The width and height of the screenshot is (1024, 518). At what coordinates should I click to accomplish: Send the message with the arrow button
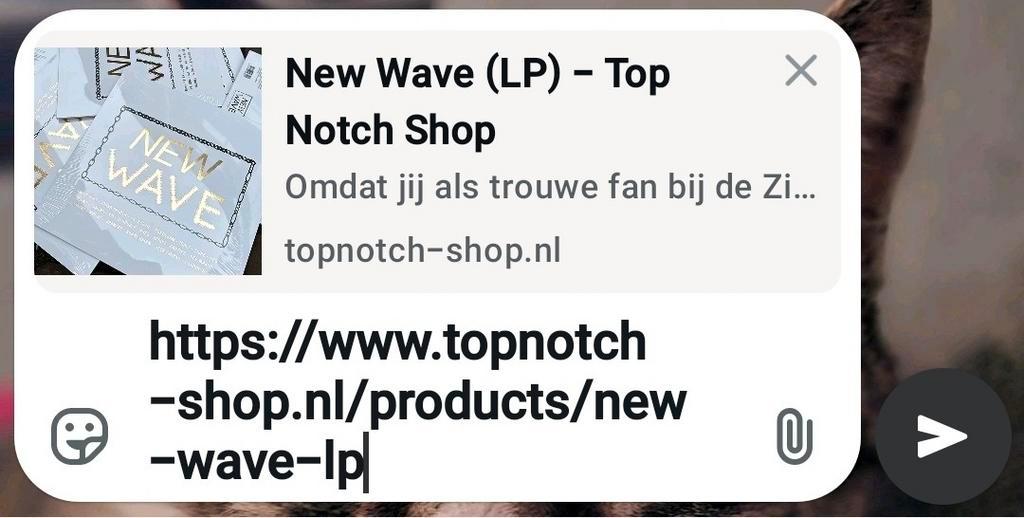(x=942, y=436)
